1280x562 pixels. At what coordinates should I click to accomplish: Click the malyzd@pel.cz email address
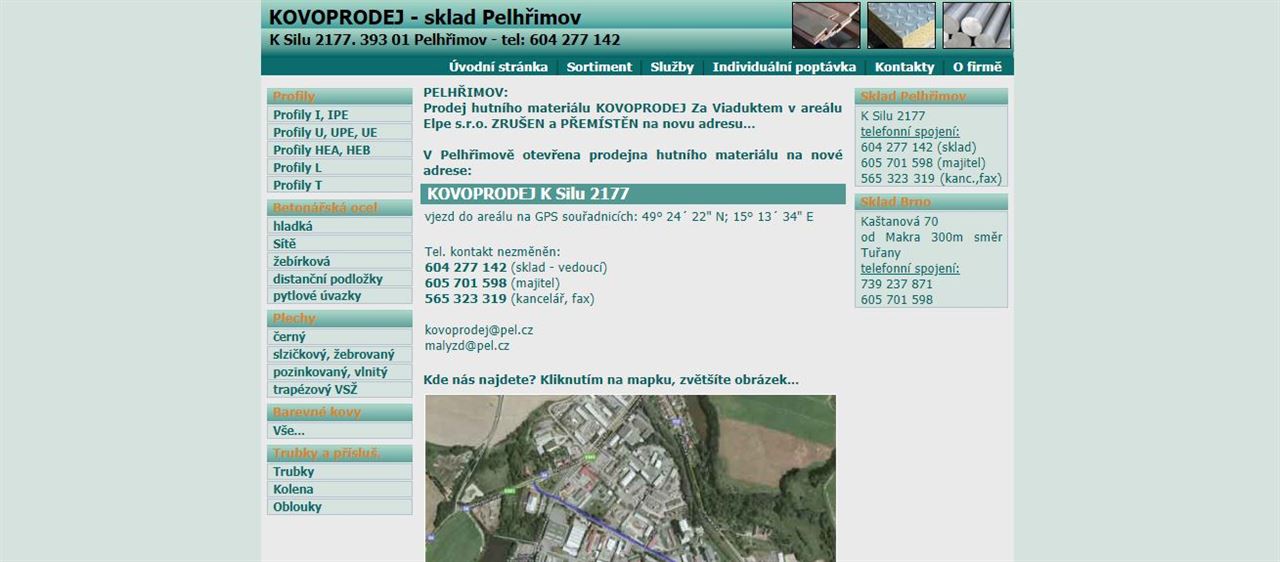[467, 346]
